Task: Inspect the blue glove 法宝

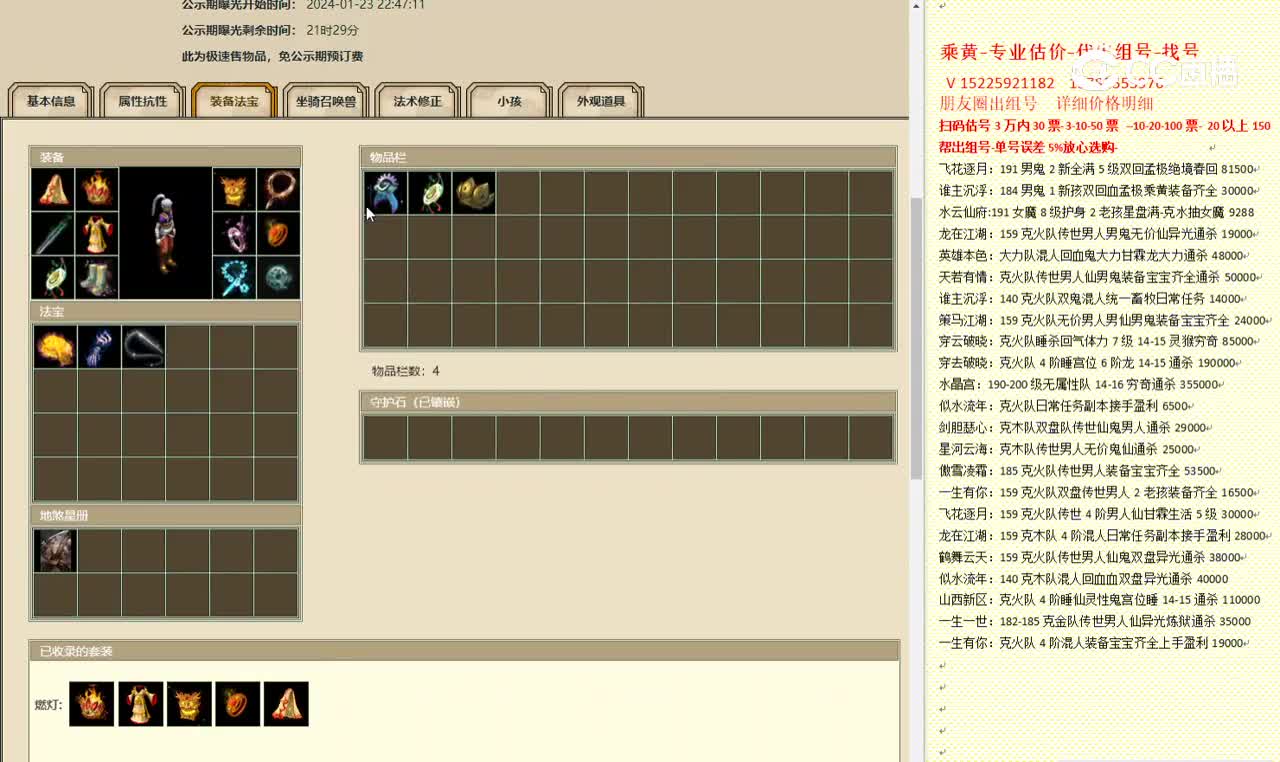Action: coord(99,347)
